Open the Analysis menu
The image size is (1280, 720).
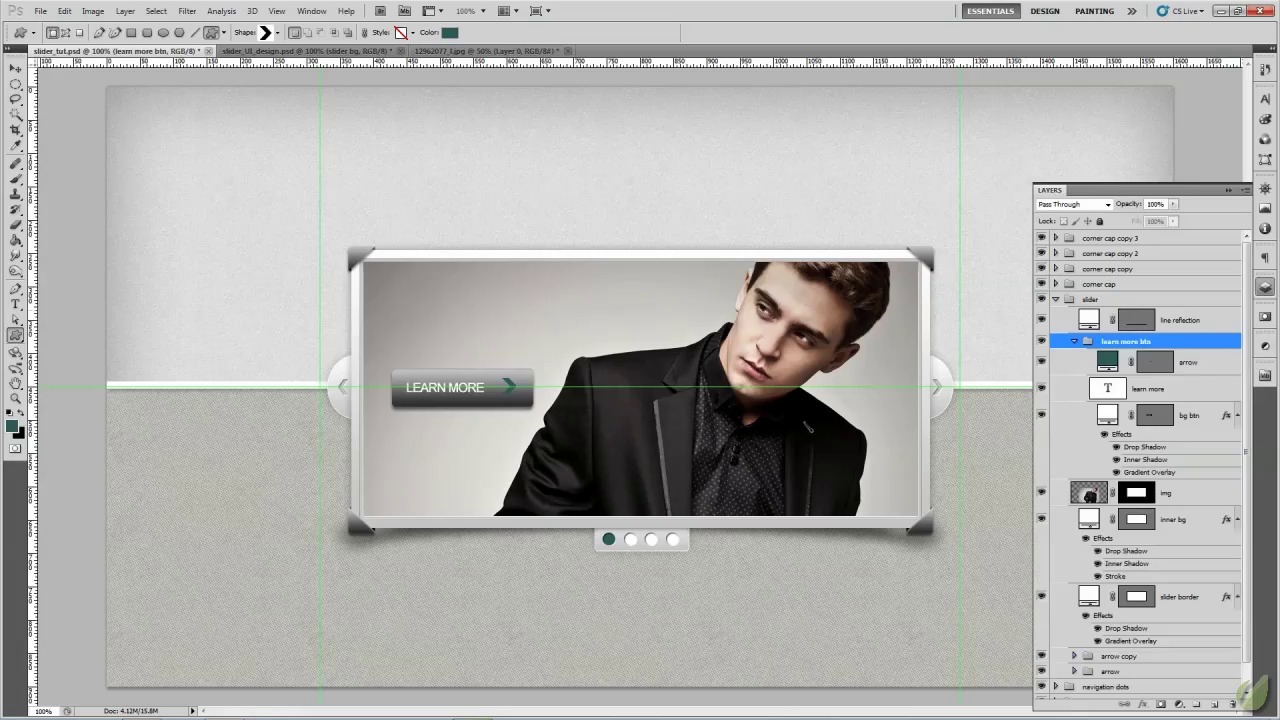point(222,11)
